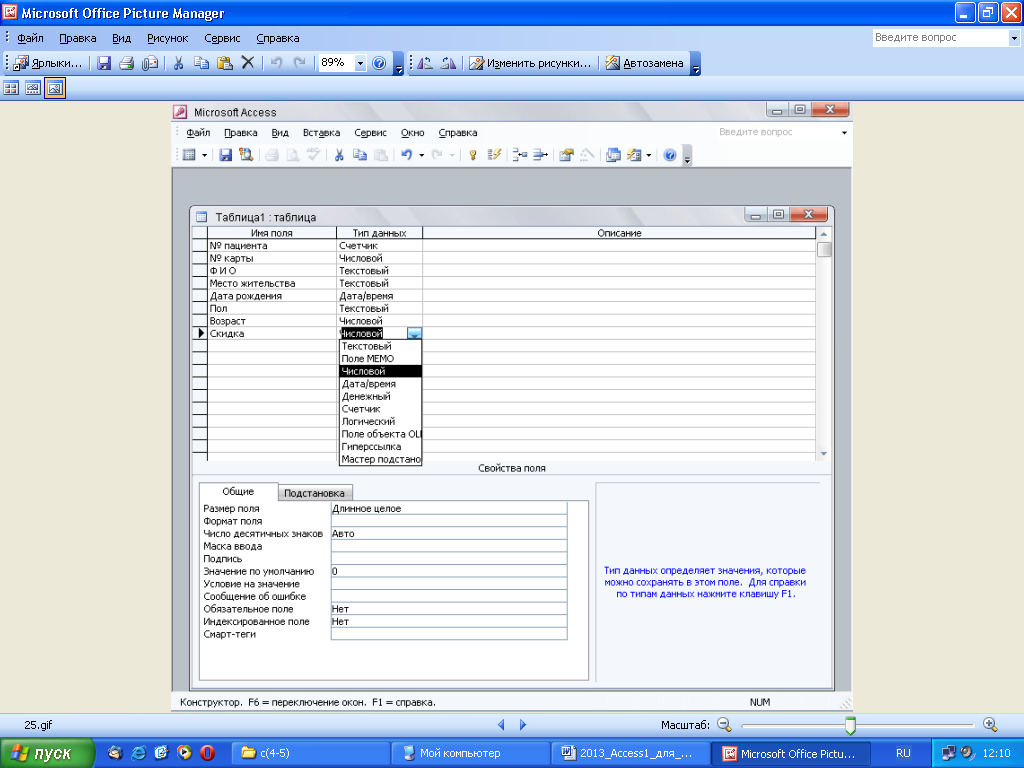Expand the 'Введите вопрос' help box dropdown
Viewport: 1024px width, 768px height.
pos(1014,38)
